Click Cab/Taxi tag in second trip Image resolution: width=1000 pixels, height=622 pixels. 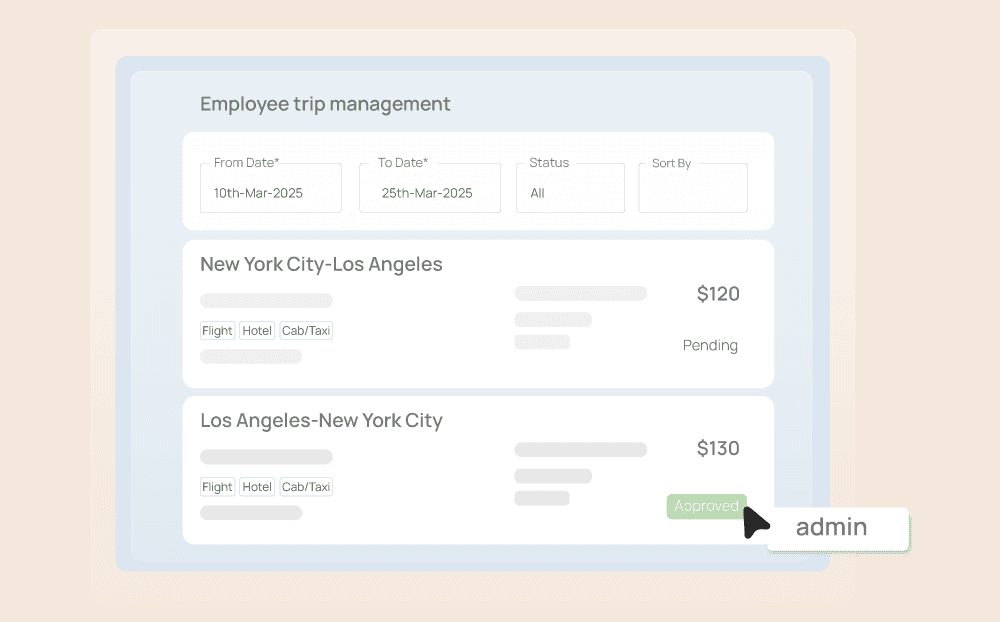click(306, 487)
